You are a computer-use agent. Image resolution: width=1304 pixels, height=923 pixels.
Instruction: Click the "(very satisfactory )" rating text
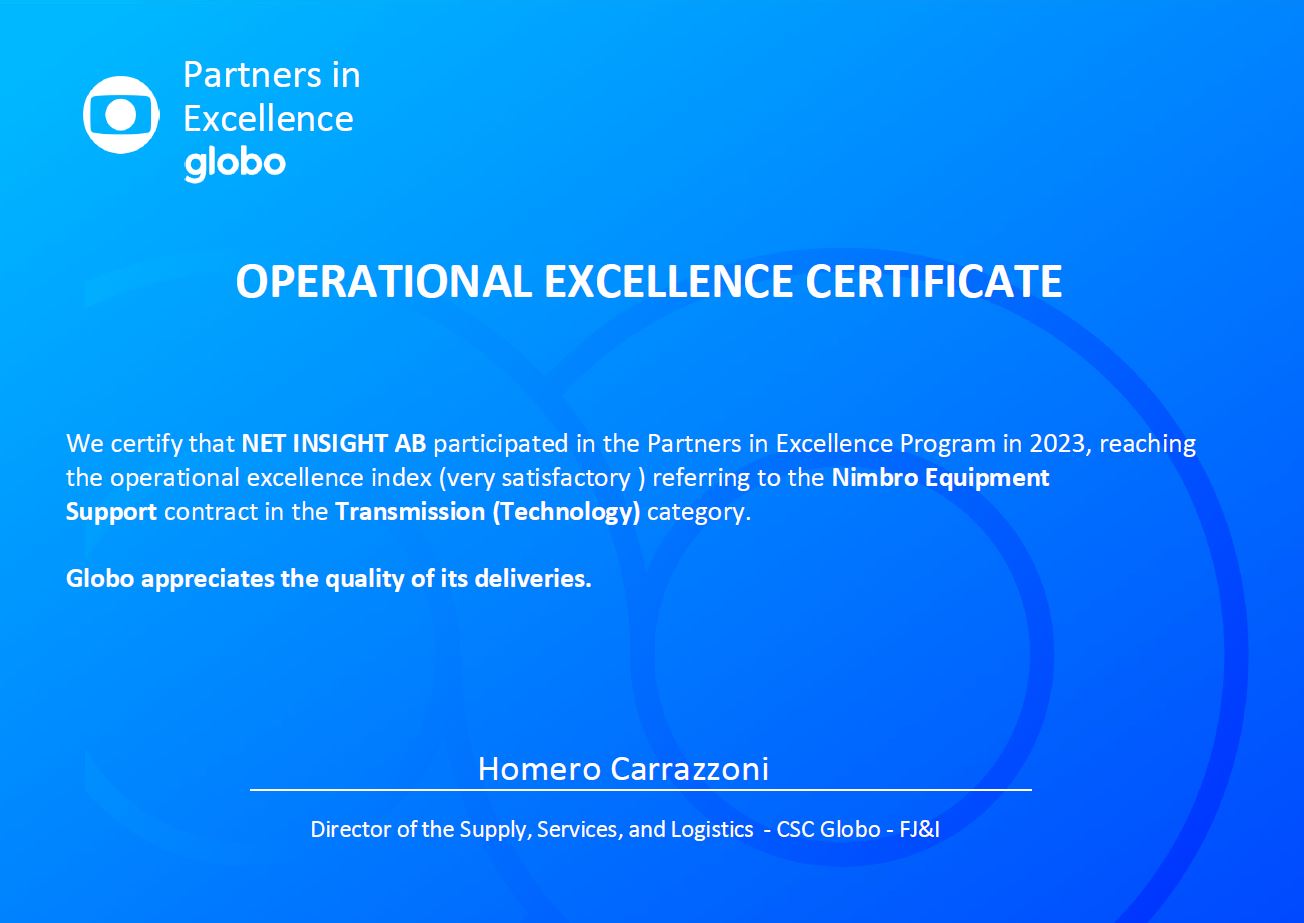535,478
